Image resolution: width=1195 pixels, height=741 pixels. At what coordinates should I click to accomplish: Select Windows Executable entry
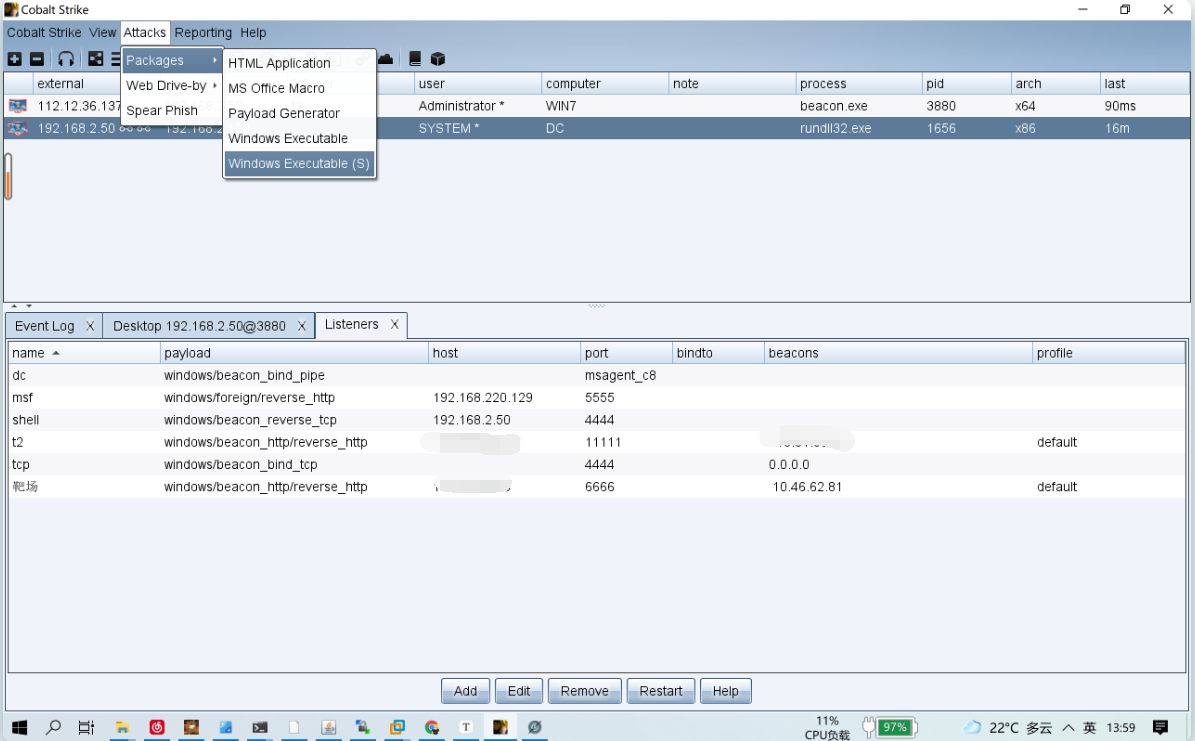(300, 139)
